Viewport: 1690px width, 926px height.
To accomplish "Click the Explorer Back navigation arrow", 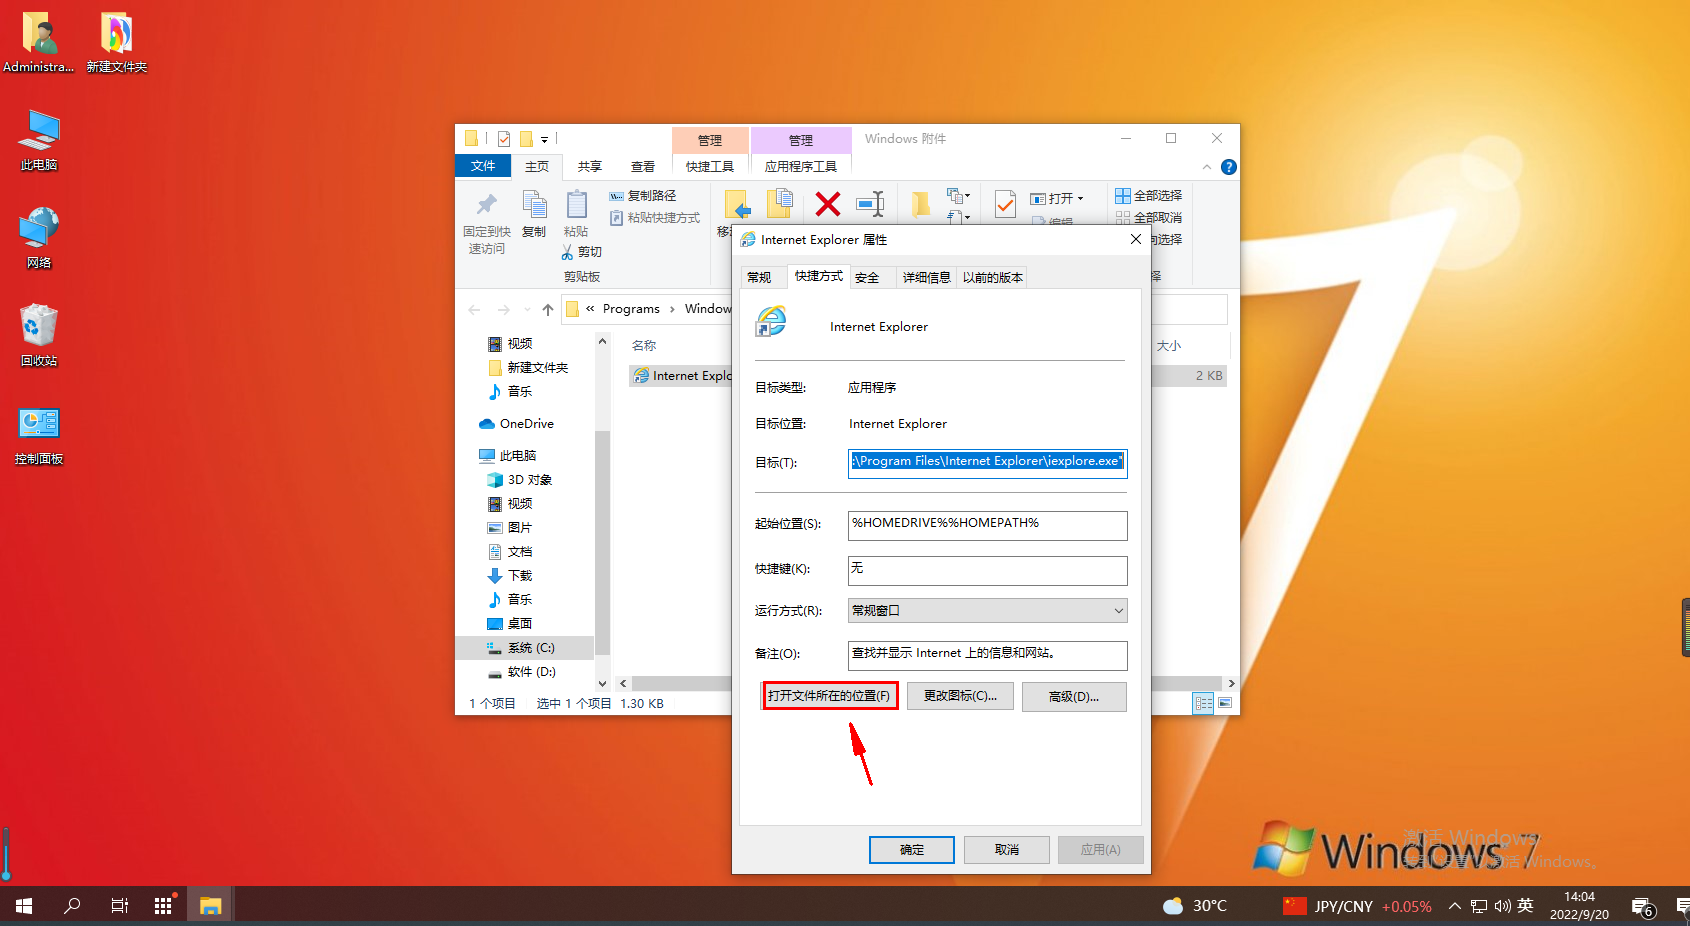I will pyautogui.click(x=474, y=310).
